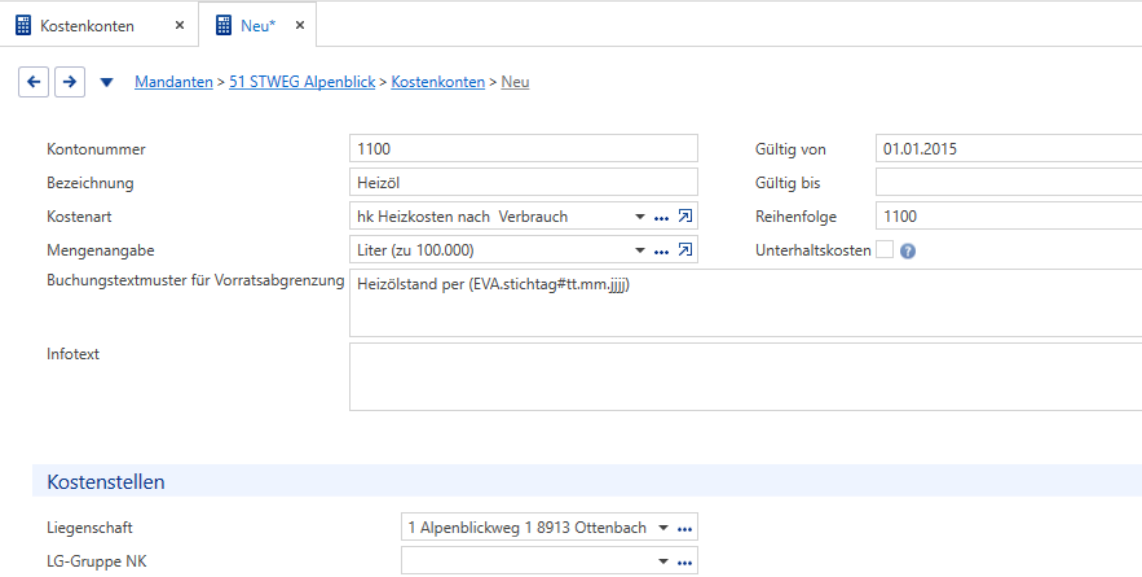Image resolution: width=1142 pixels, height=577 pixels.
Task: Click into the Bezeichnung field containing Heizöl
Action: point(524,182)
